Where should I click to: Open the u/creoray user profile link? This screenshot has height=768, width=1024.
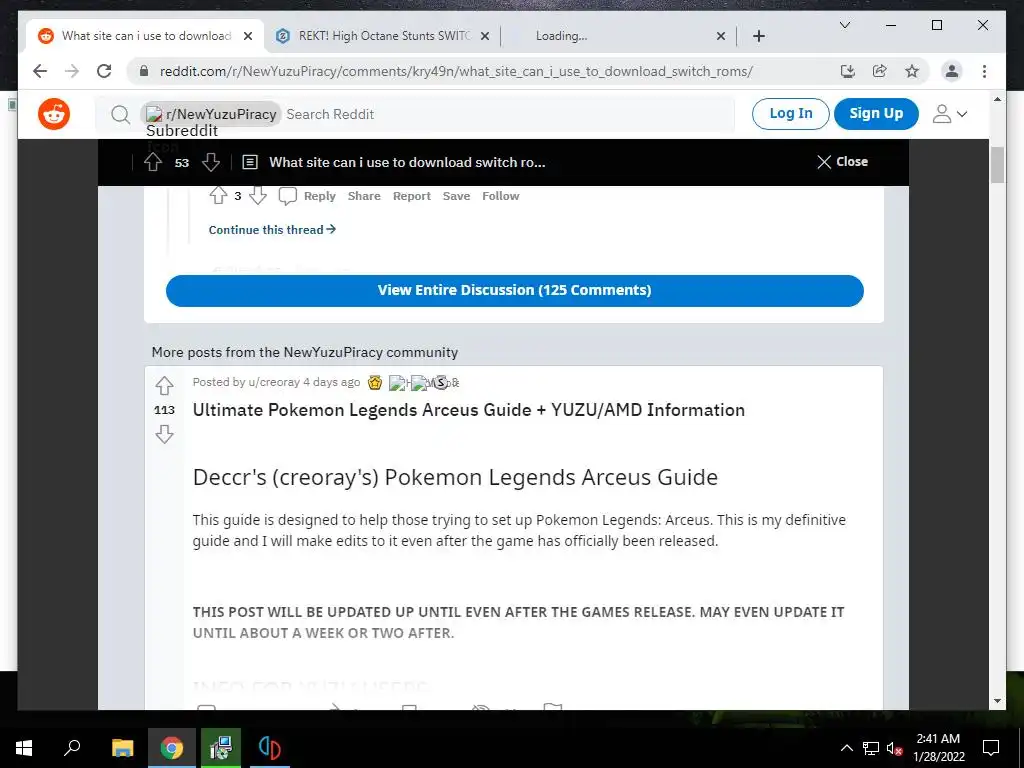tap(274, 382)
